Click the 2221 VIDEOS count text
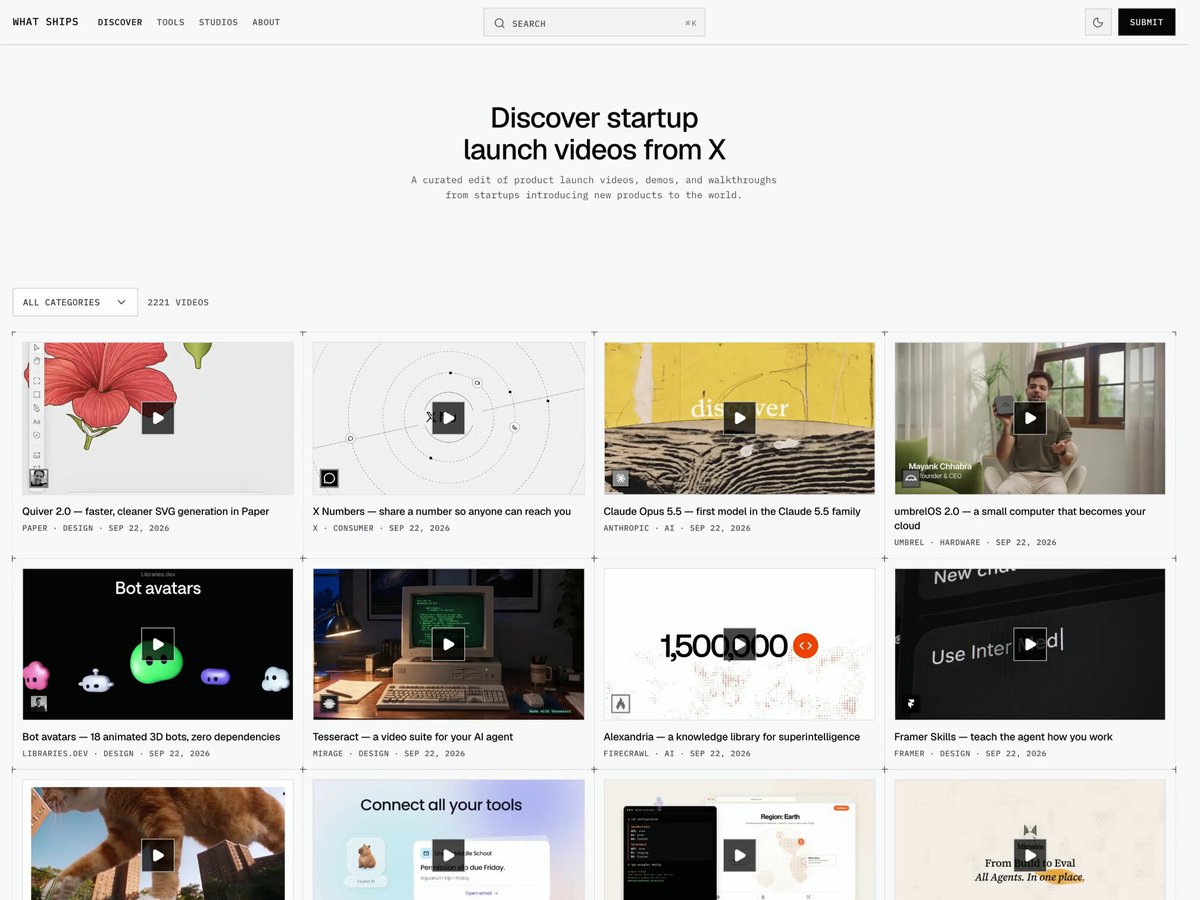The width and height of the screenshot is (1200, 900). tap(178, 302)
